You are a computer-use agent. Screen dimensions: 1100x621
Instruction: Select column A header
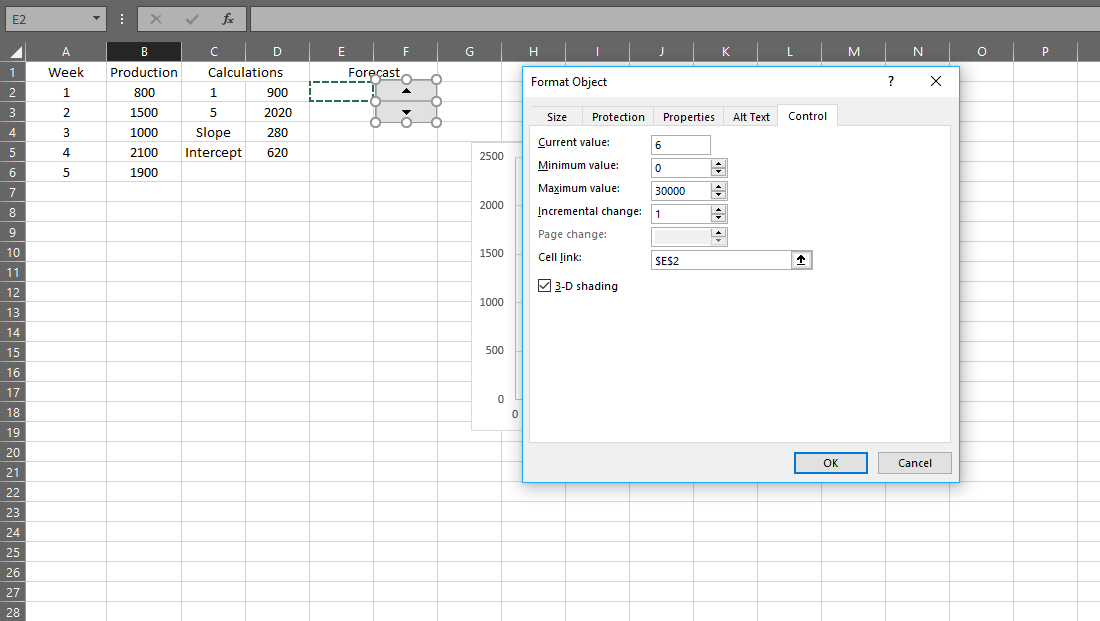click(66, 52)
